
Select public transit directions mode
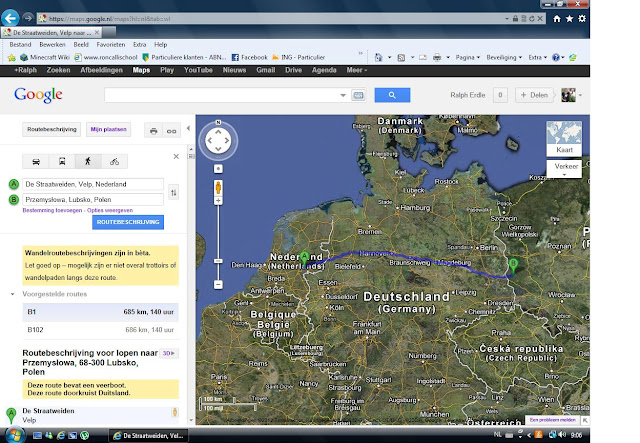coord(62,162)
